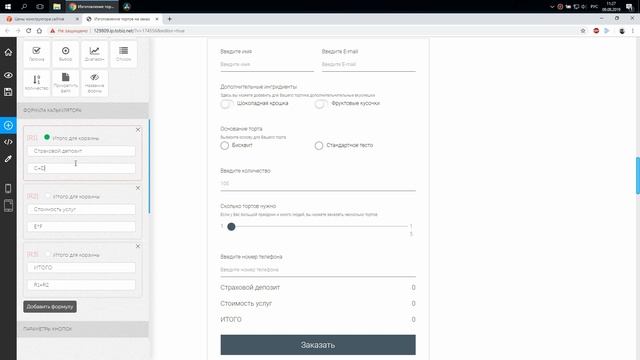640x360 pixels.
Task: Open the browser menu with three dots
Action: pos(633,31)
